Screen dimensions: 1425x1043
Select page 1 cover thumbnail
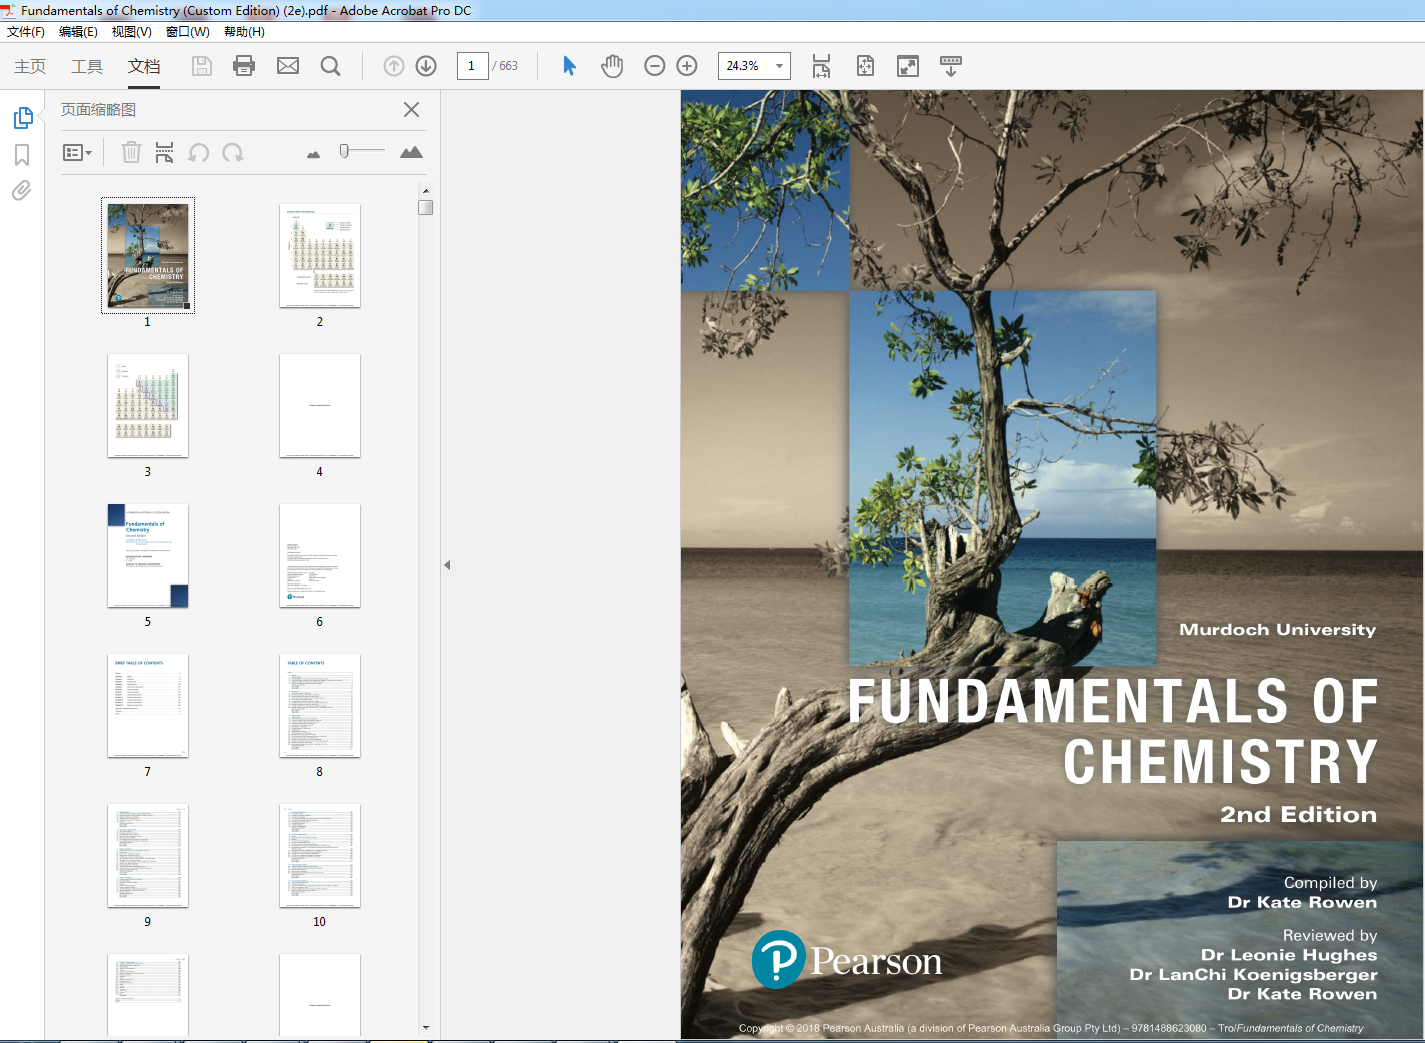coord(148,256)
